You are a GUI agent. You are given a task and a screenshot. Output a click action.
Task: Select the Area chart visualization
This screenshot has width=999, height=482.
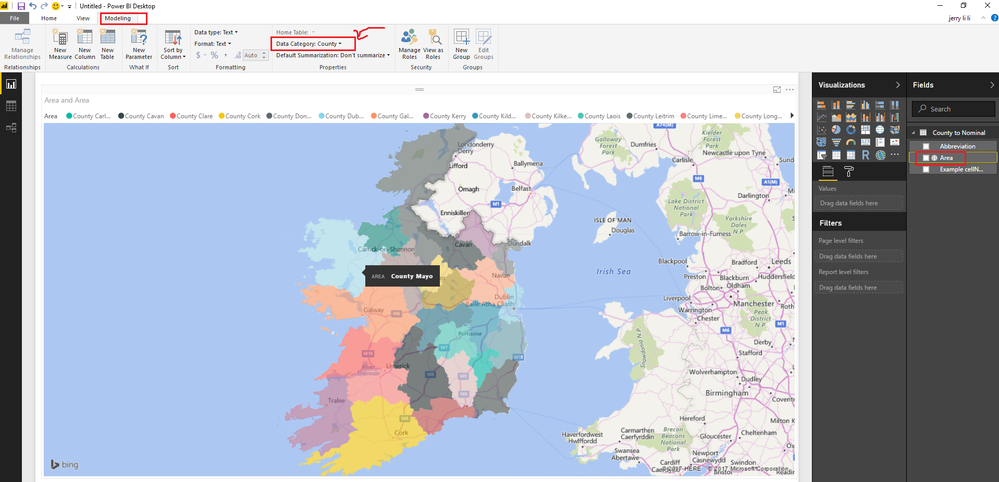pos(837,117)
